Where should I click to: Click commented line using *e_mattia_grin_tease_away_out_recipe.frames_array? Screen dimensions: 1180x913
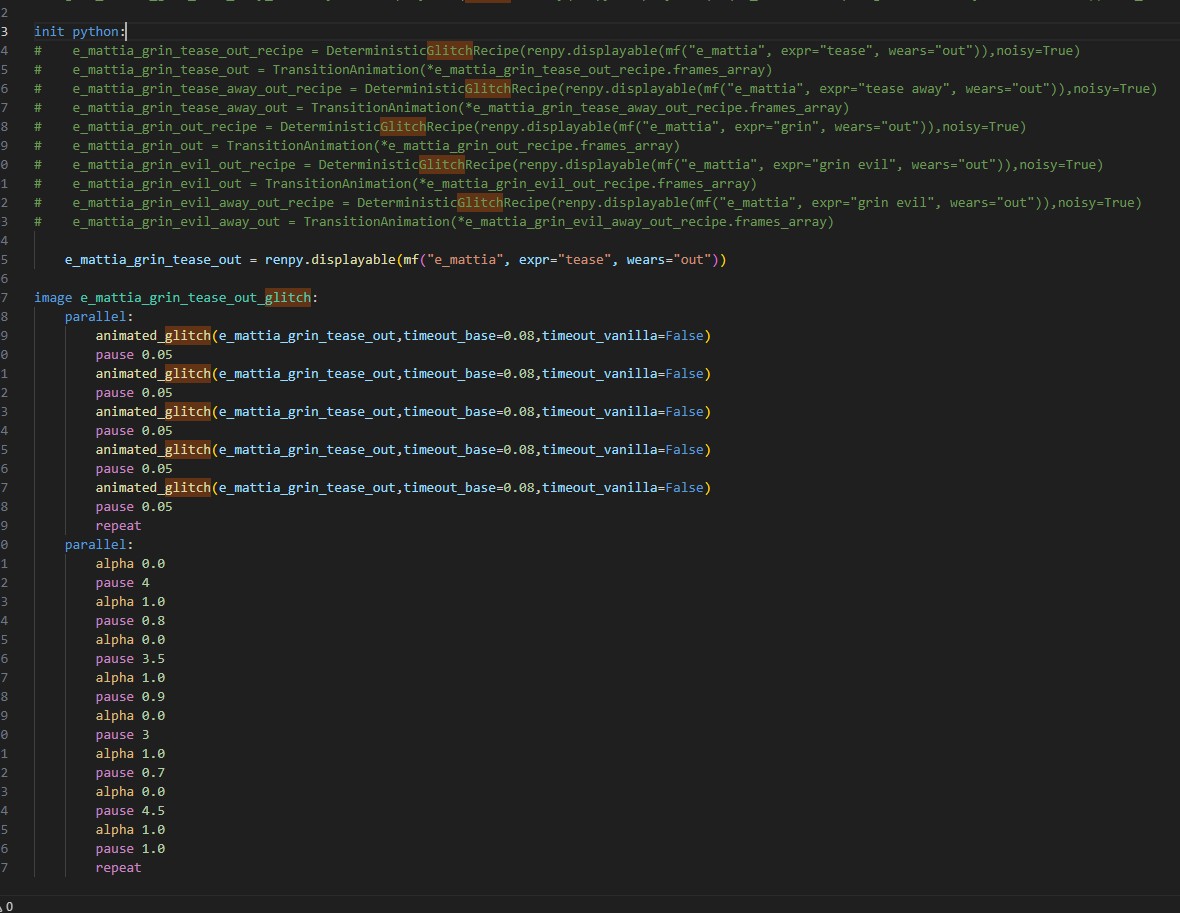(441, 108)
